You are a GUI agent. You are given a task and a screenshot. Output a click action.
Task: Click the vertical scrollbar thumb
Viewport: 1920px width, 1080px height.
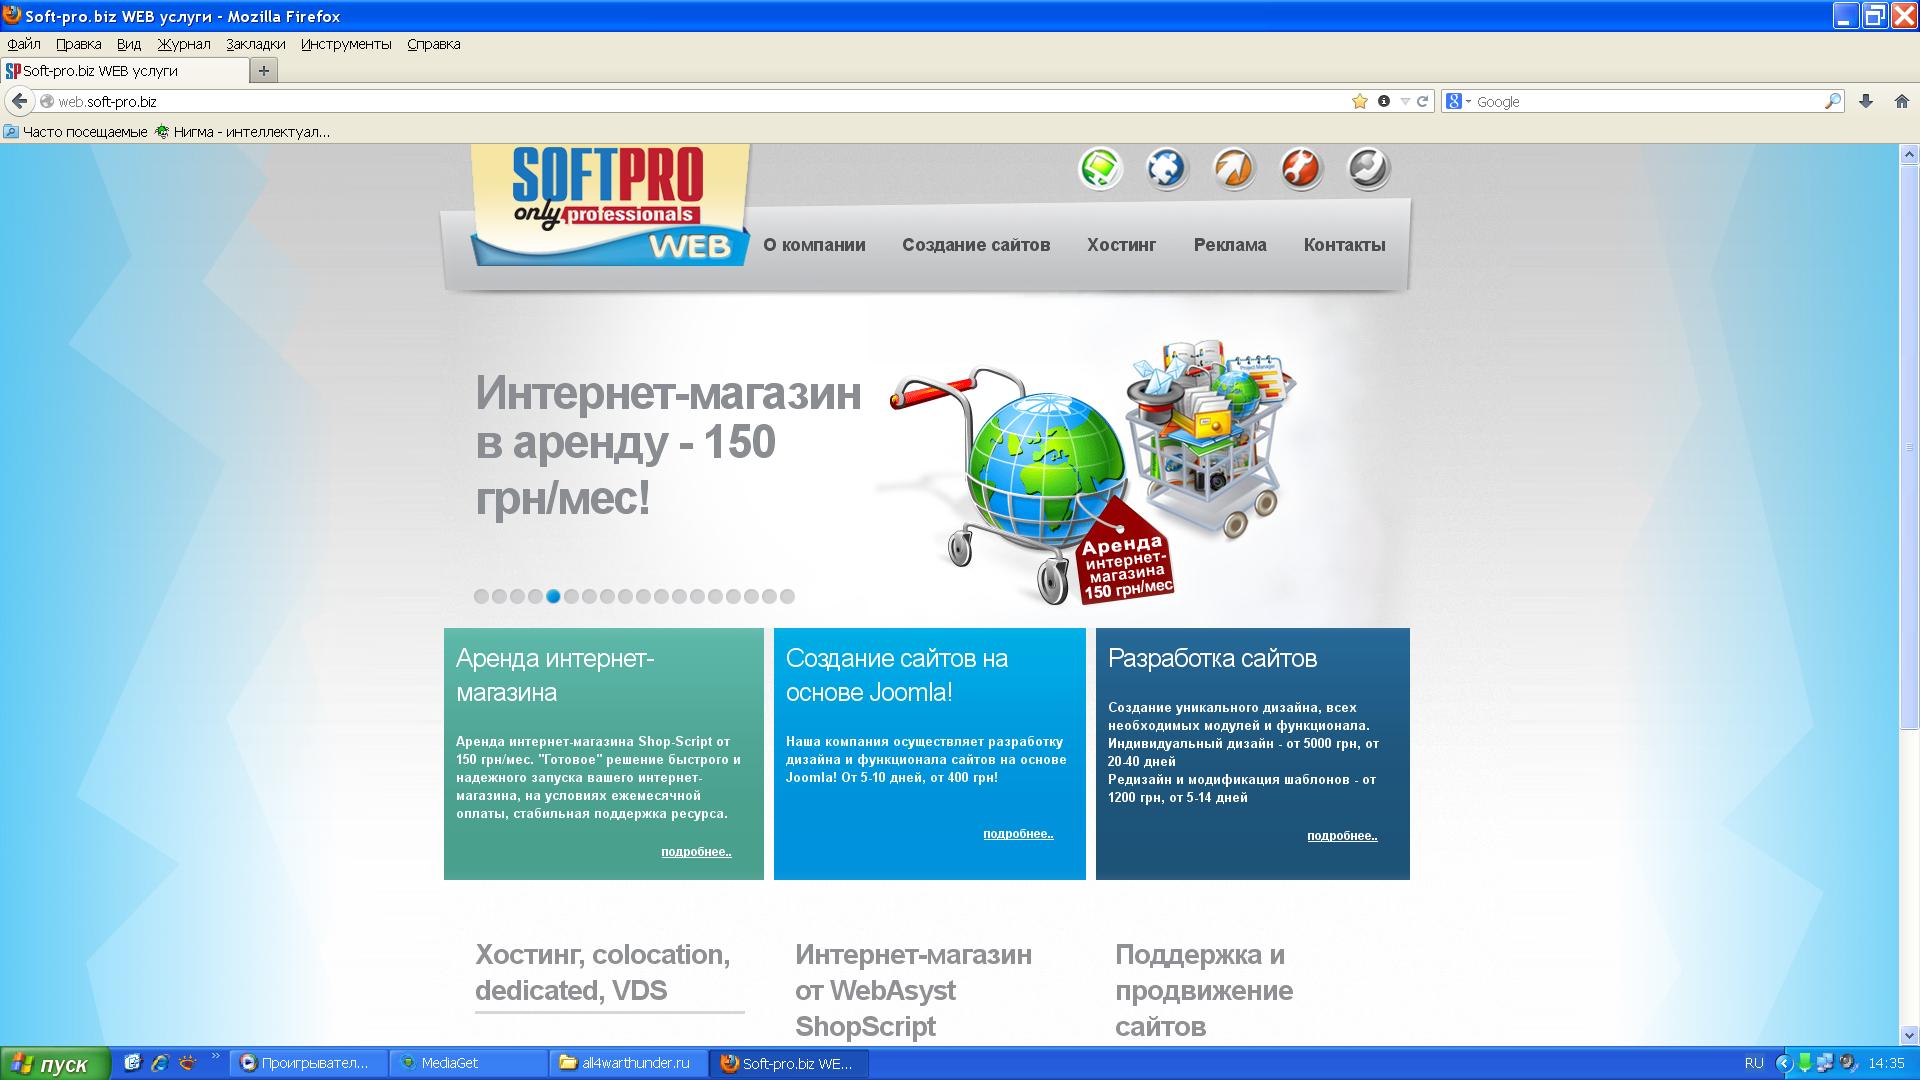pos(1909,447)
